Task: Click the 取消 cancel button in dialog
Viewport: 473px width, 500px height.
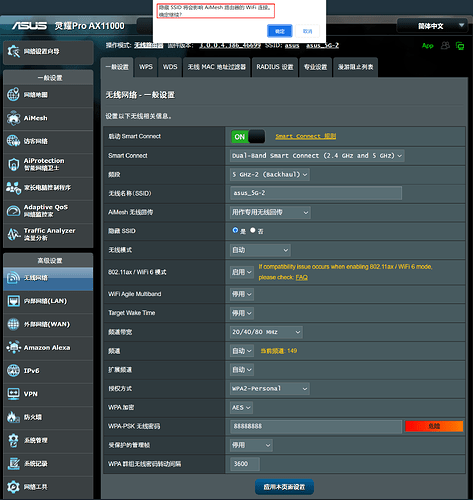Action: click(307, 31)
